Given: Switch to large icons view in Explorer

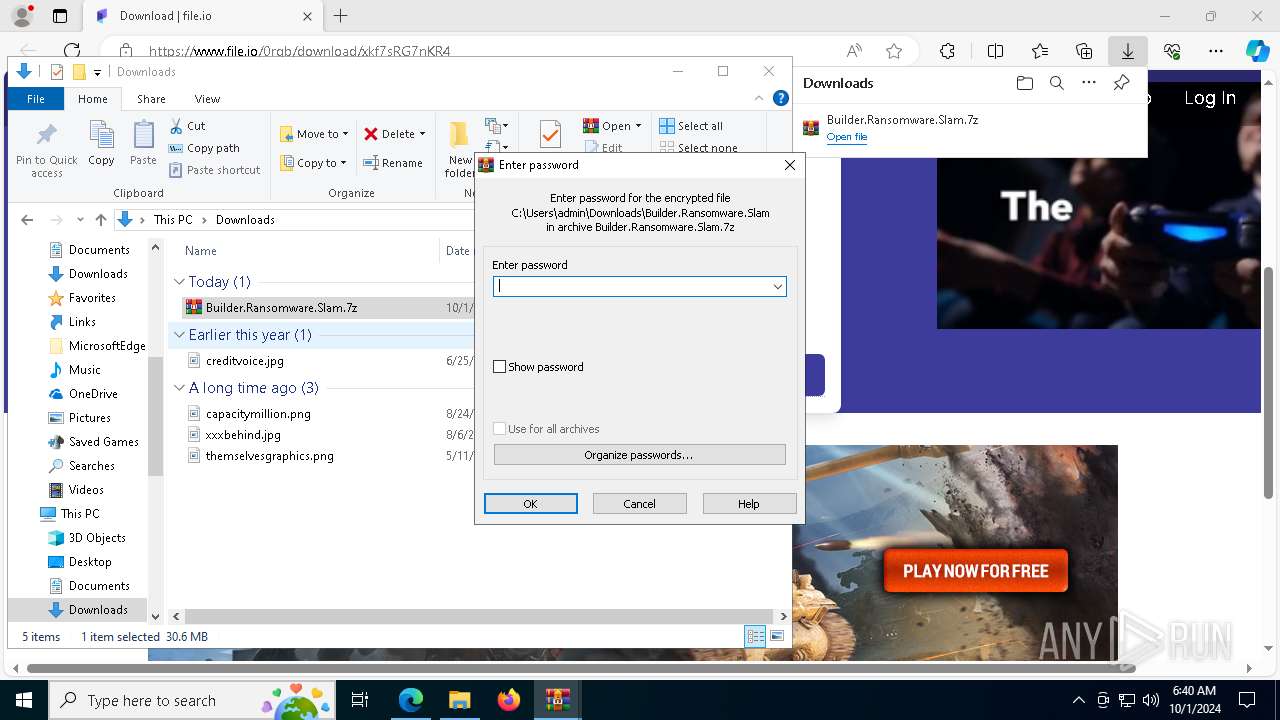Looking at the screenshot, I should [x=777, y=636].
